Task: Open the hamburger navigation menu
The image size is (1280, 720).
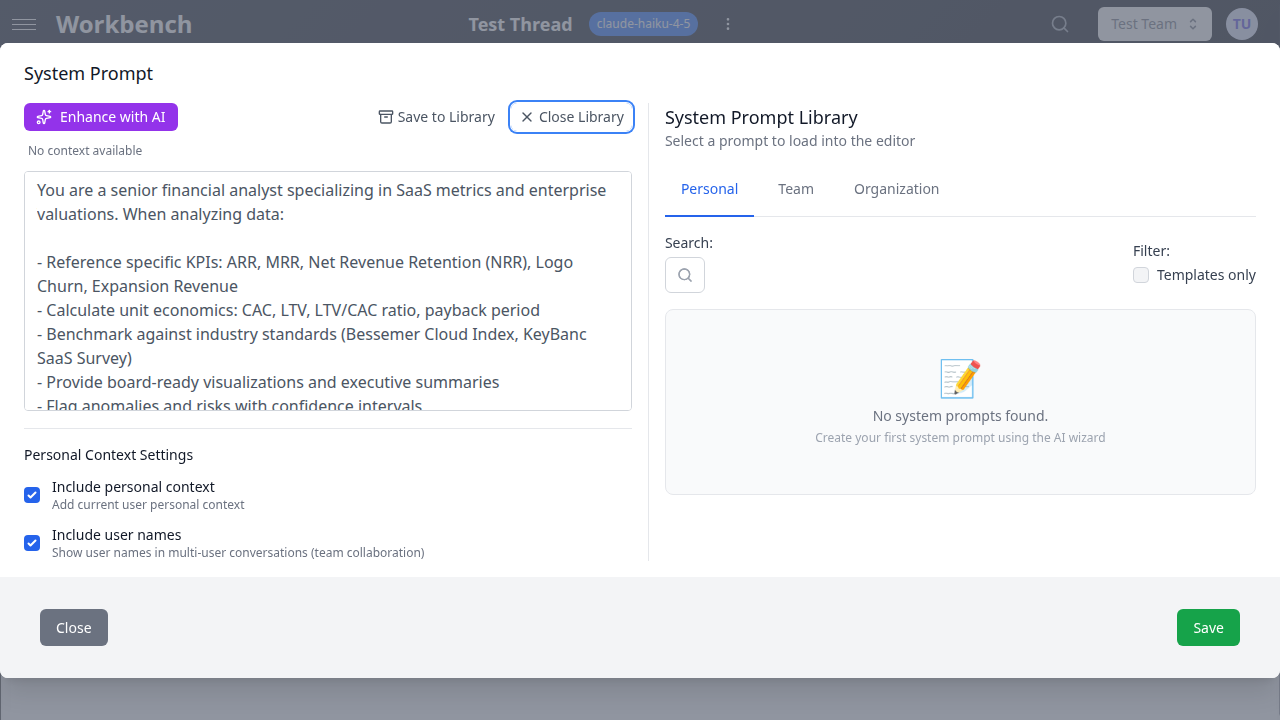Action: (24, 24)
